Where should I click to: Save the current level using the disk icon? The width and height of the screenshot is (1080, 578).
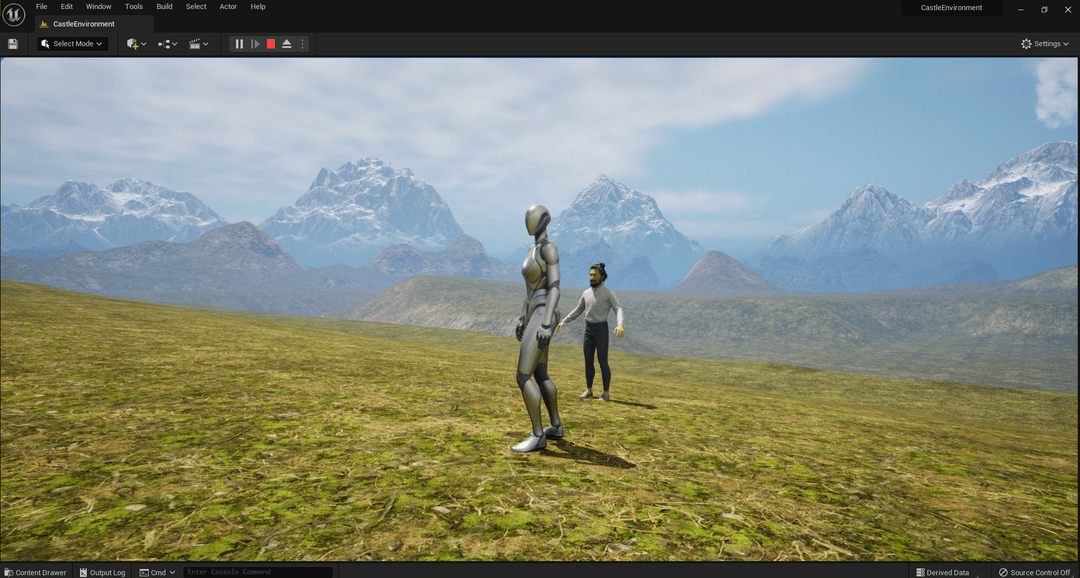13,44
